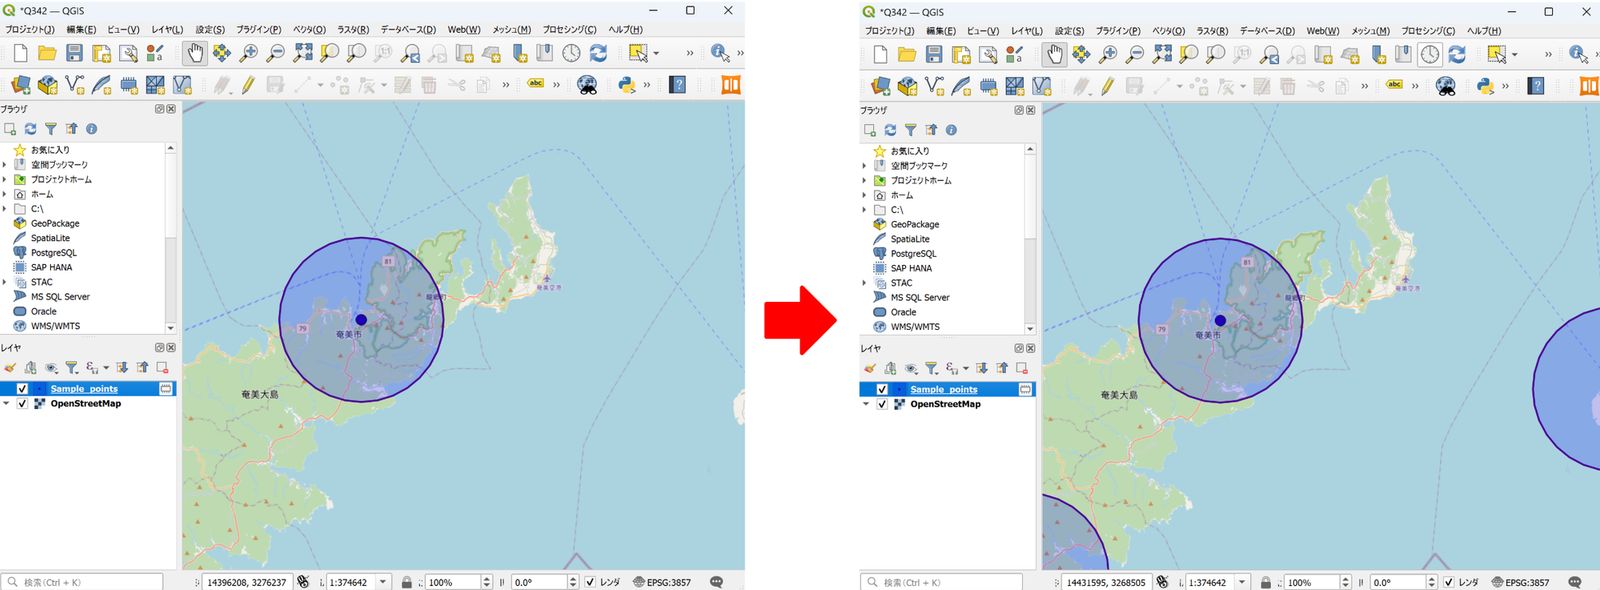Select WMS/WMTS in right browser panel

(x=915, y=327)
